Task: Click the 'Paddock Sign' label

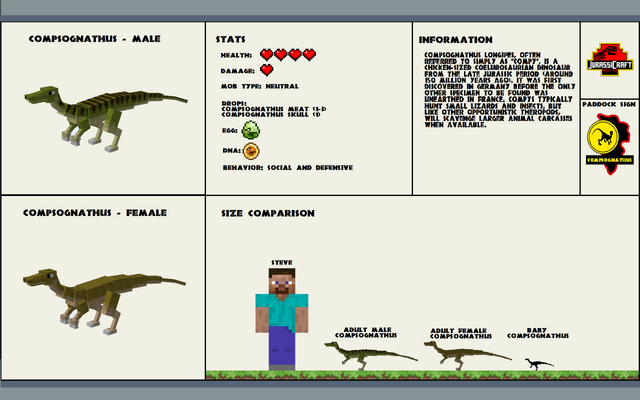Action: click(x=609, y=104)
